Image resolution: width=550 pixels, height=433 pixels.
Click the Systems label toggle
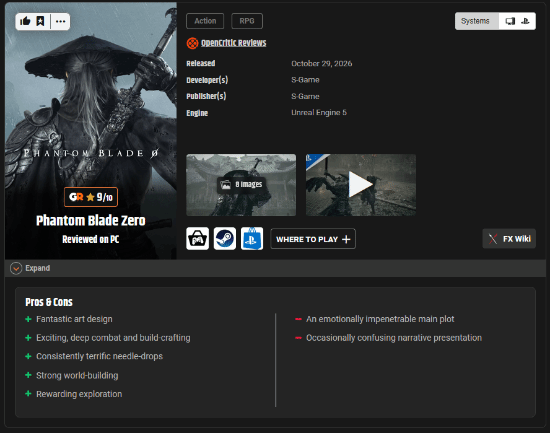point(475,21)
